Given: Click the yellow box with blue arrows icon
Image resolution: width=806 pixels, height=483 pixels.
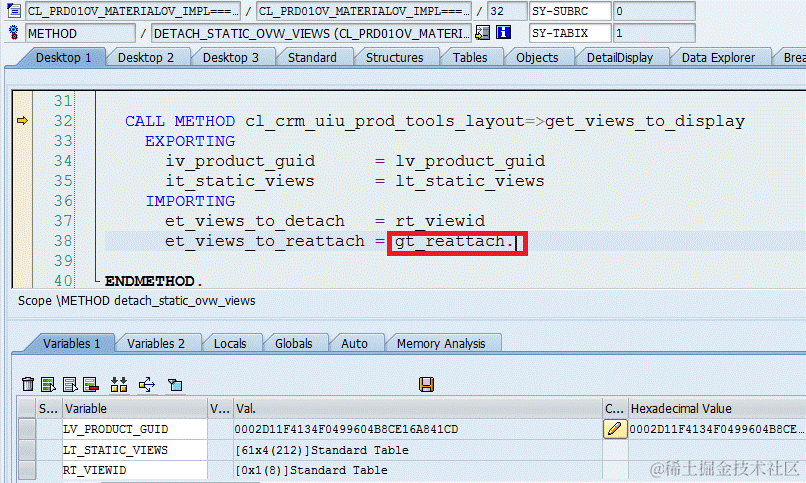Looking at the screenshot, I should [147, 384].
